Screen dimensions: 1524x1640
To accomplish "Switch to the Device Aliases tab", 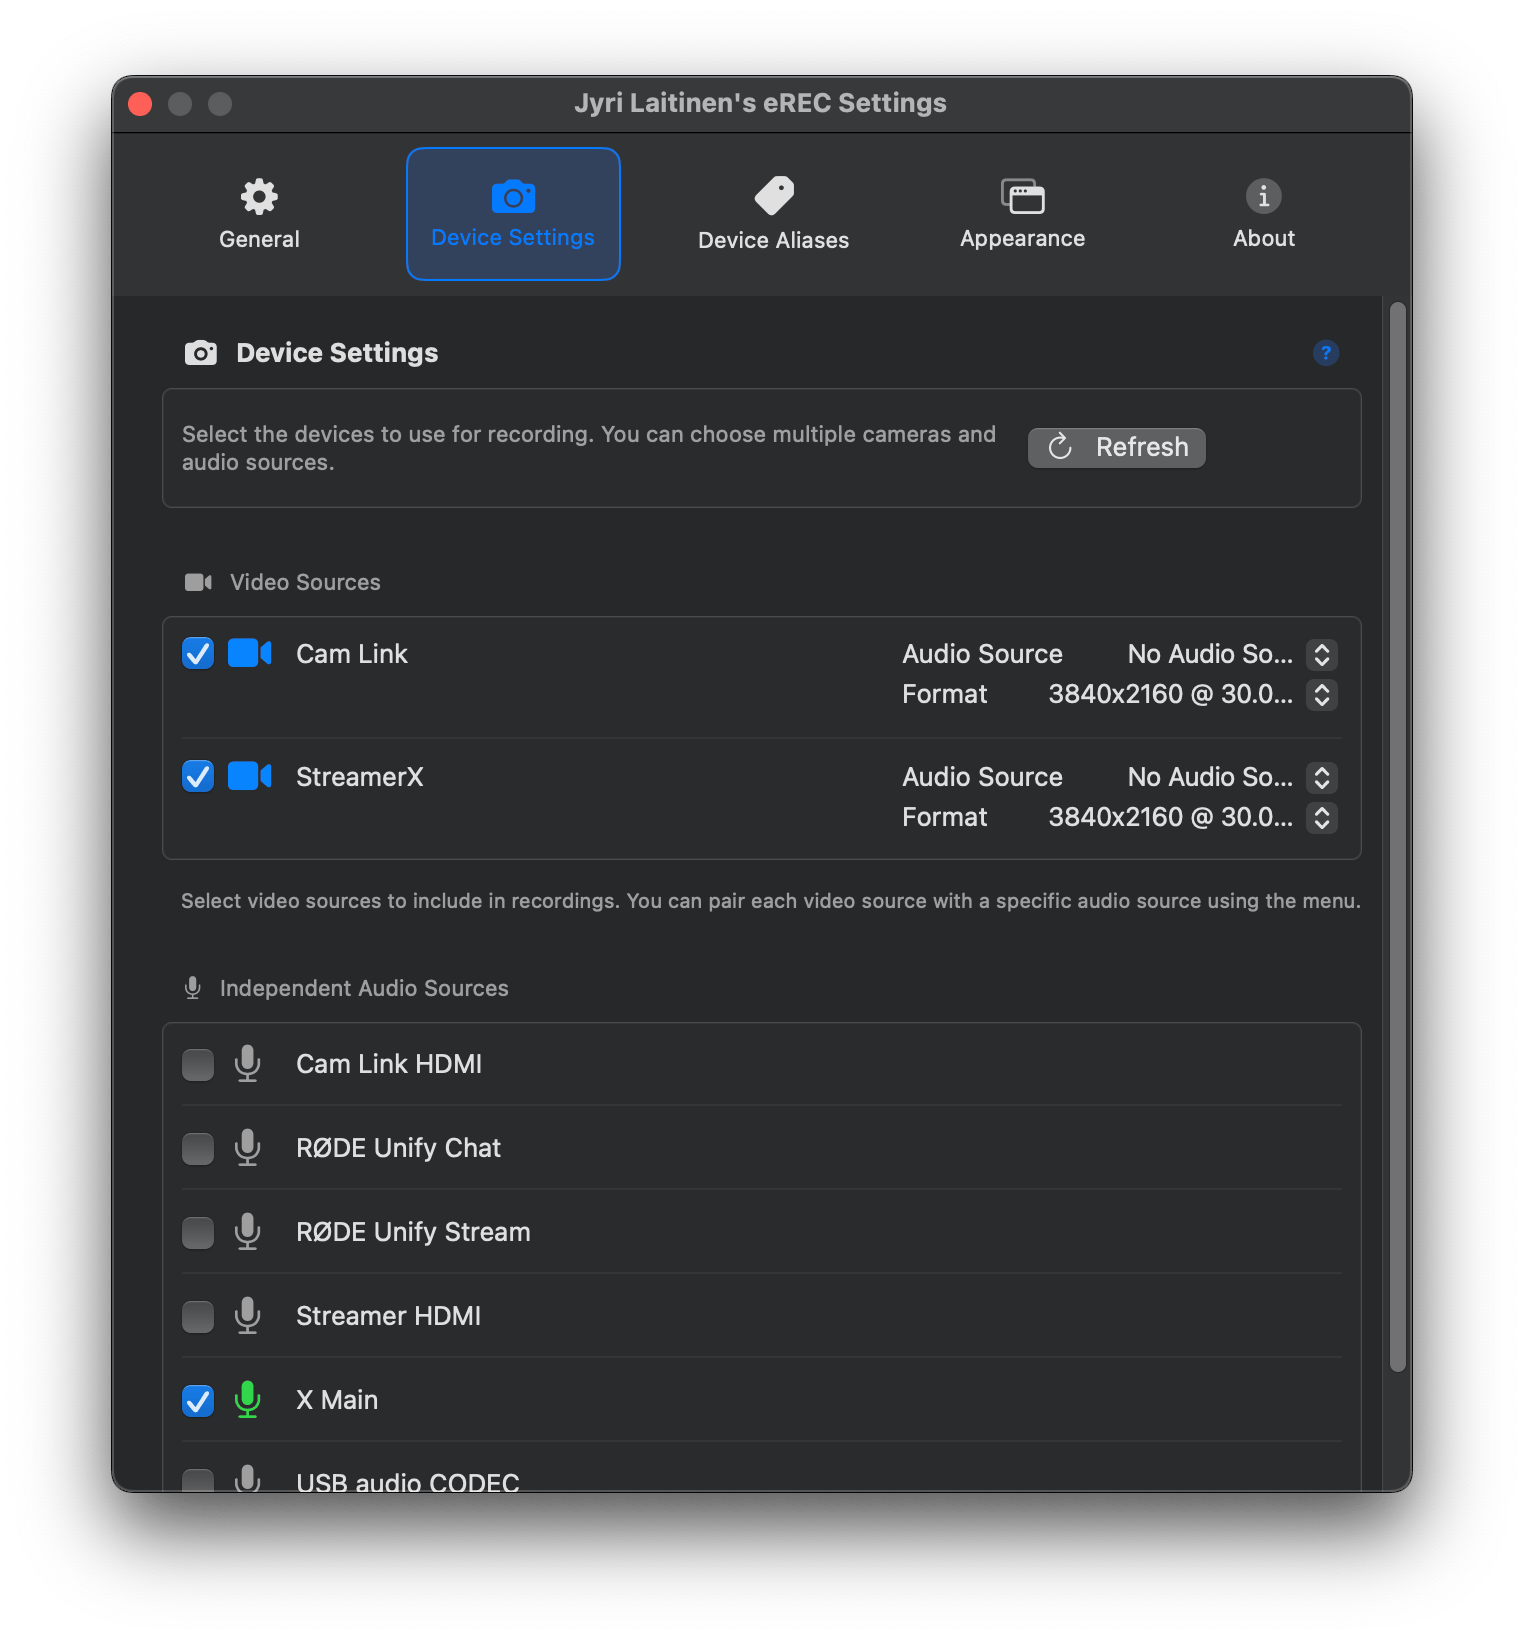I will (773, 214).
